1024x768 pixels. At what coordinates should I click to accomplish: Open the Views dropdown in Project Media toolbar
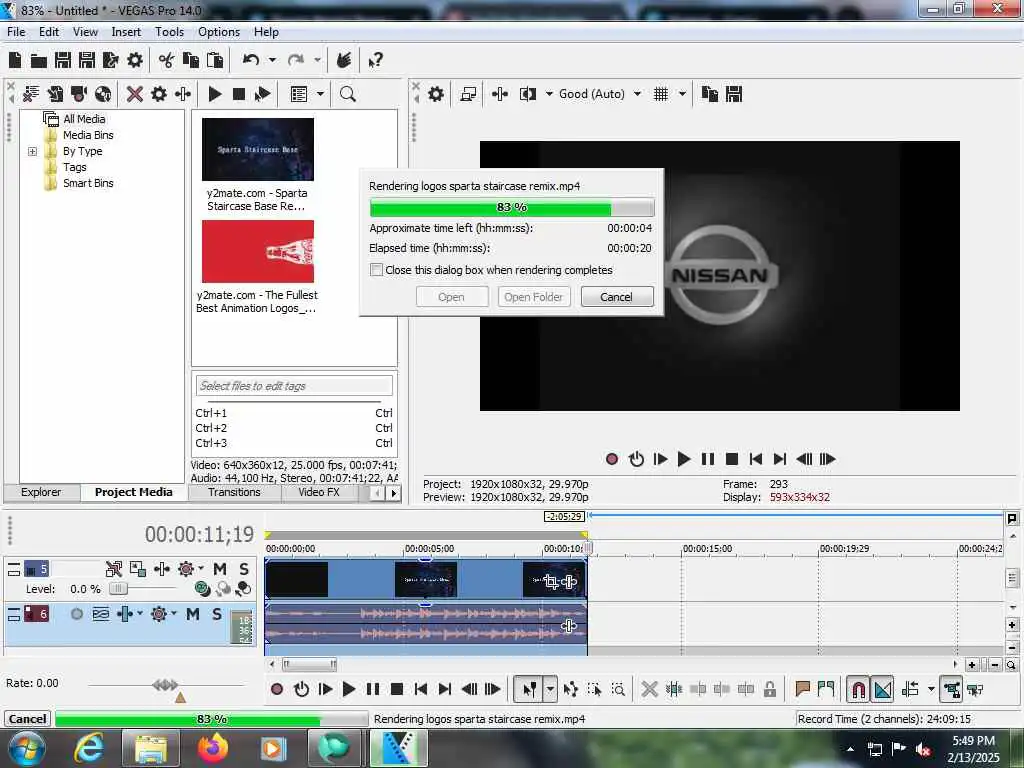click(321, 94)
